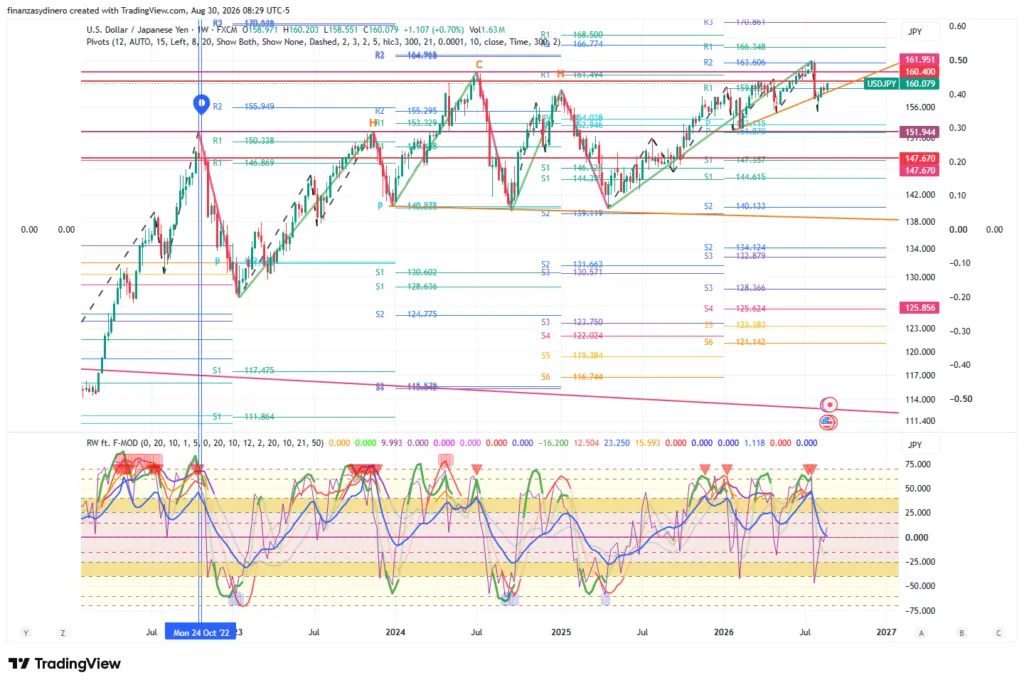Select the Pivots indicator legend line

click(x=323, y=42)
